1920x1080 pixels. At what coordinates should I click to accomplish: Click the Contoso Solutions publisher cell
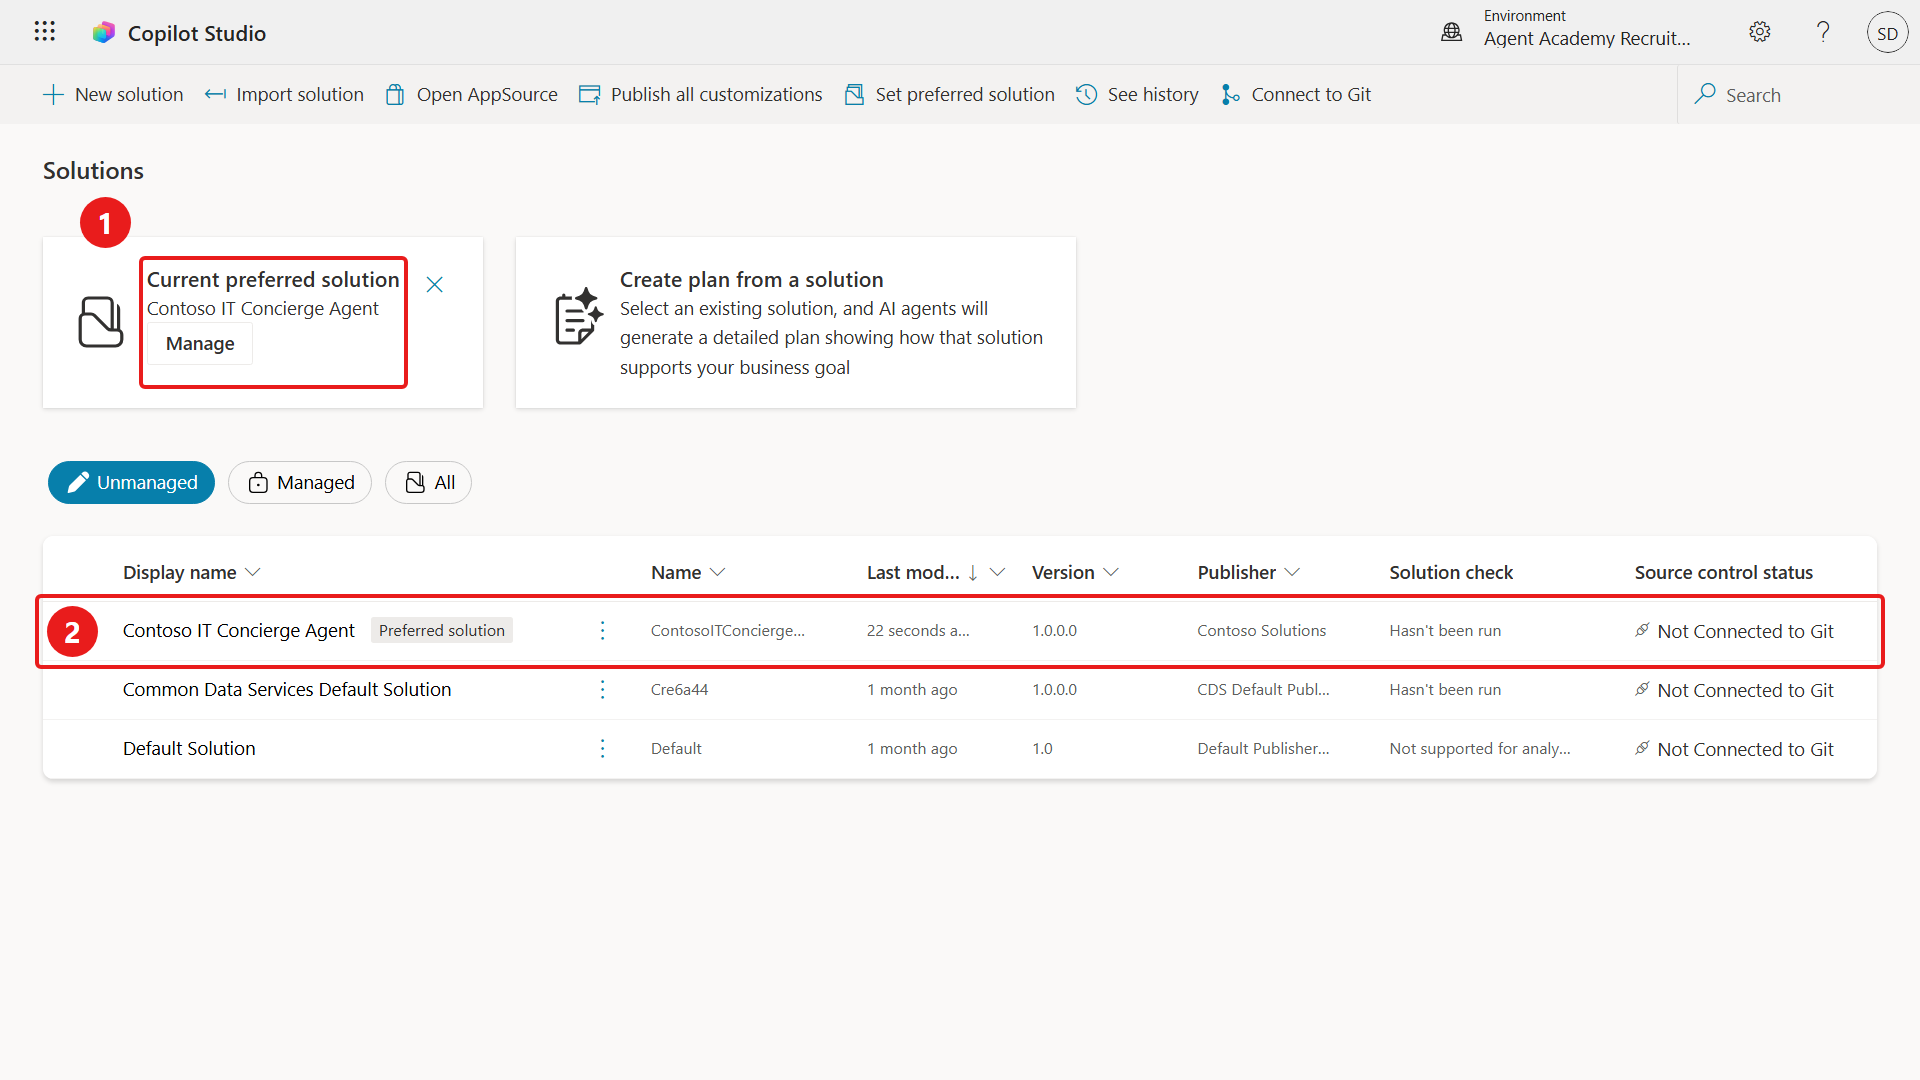click(1262, 631)
